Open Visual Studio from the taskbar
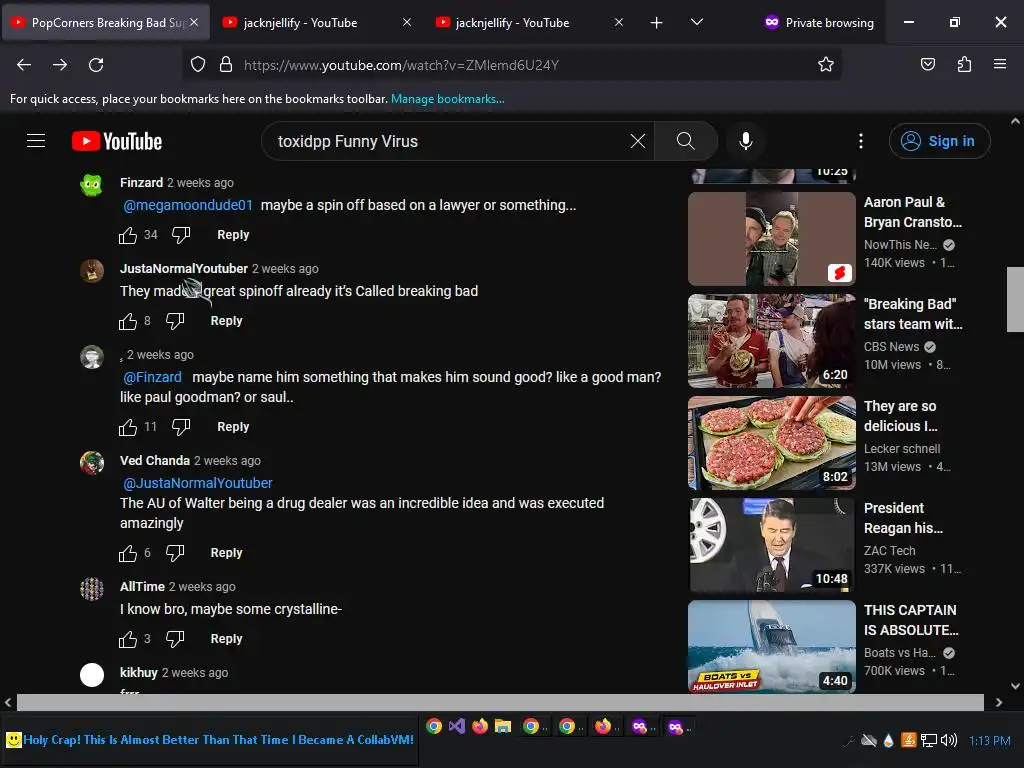1024x768 pixels. coord(457,726)
